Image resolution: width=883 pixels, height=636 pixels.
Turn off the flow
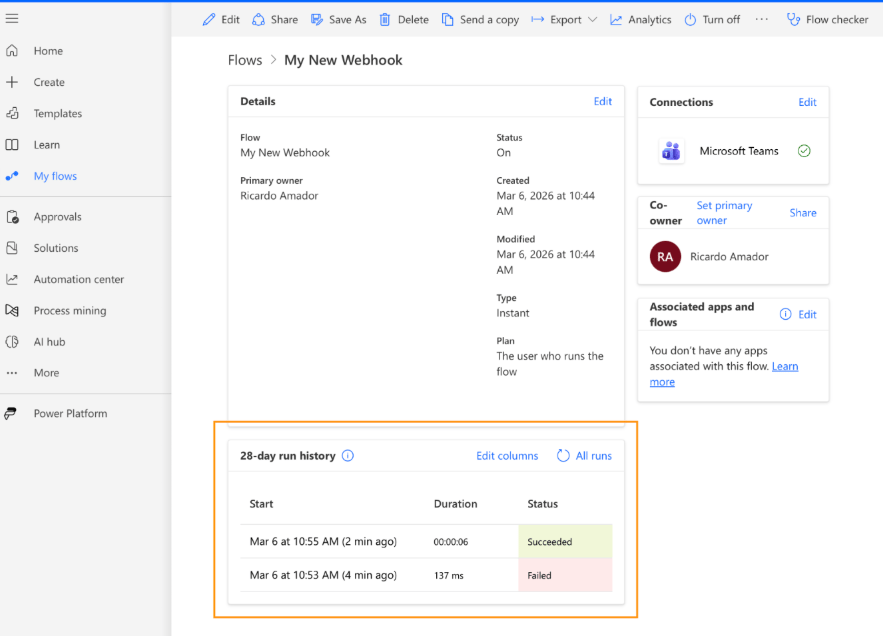tap(712, 19)
